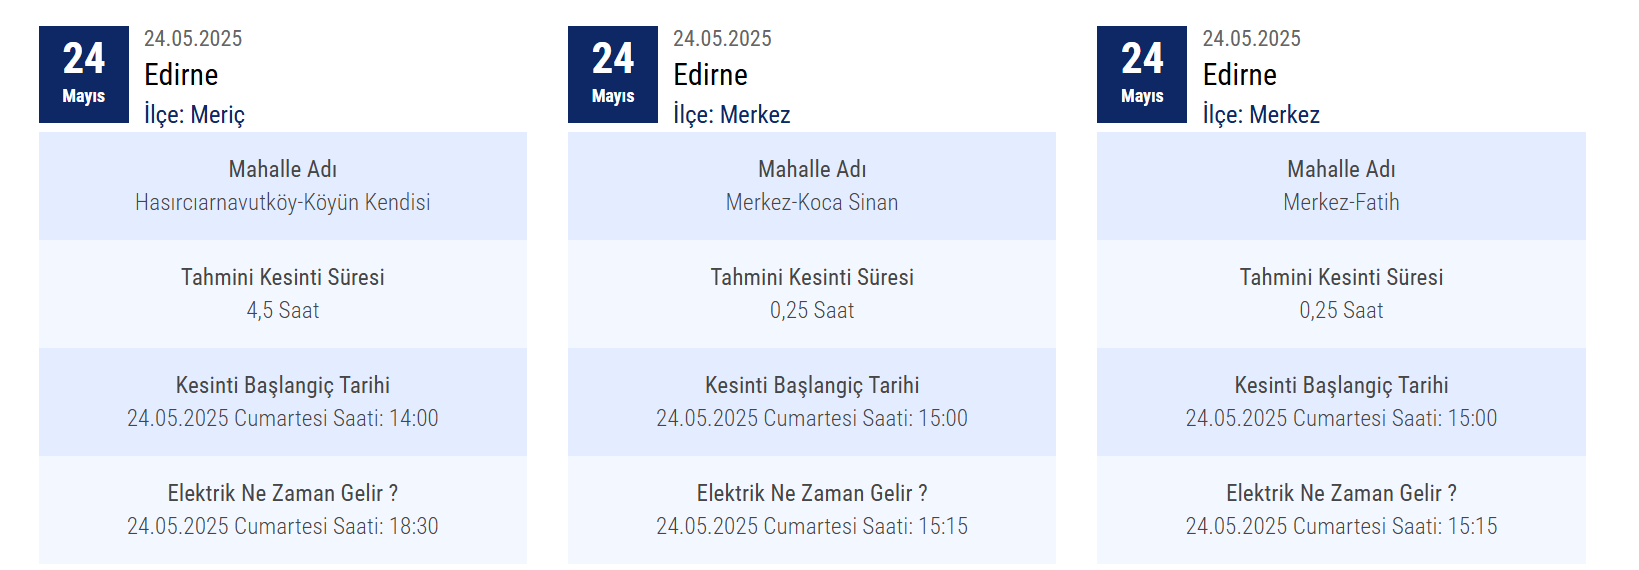The width and height of the screenshot is (1639, 570).
Task: Click the 4,5 Saat outage duration
Action: tap(283, 310)
